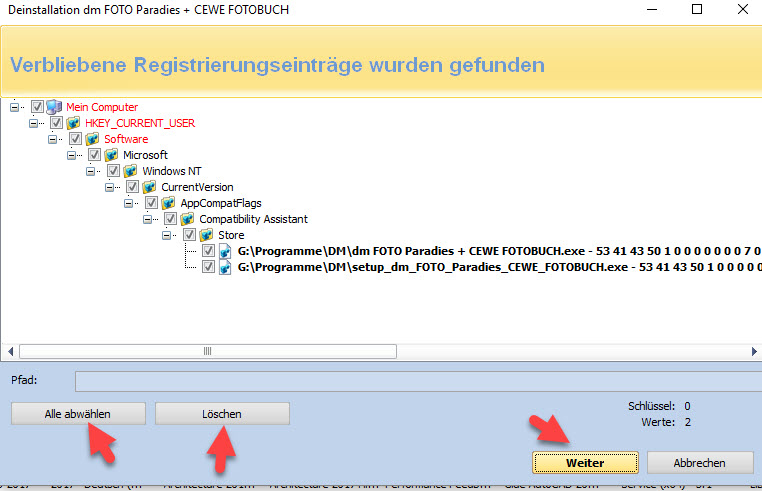762x491 pixels.
Task: Click the scroll right arrow
Action: [754, 351]
